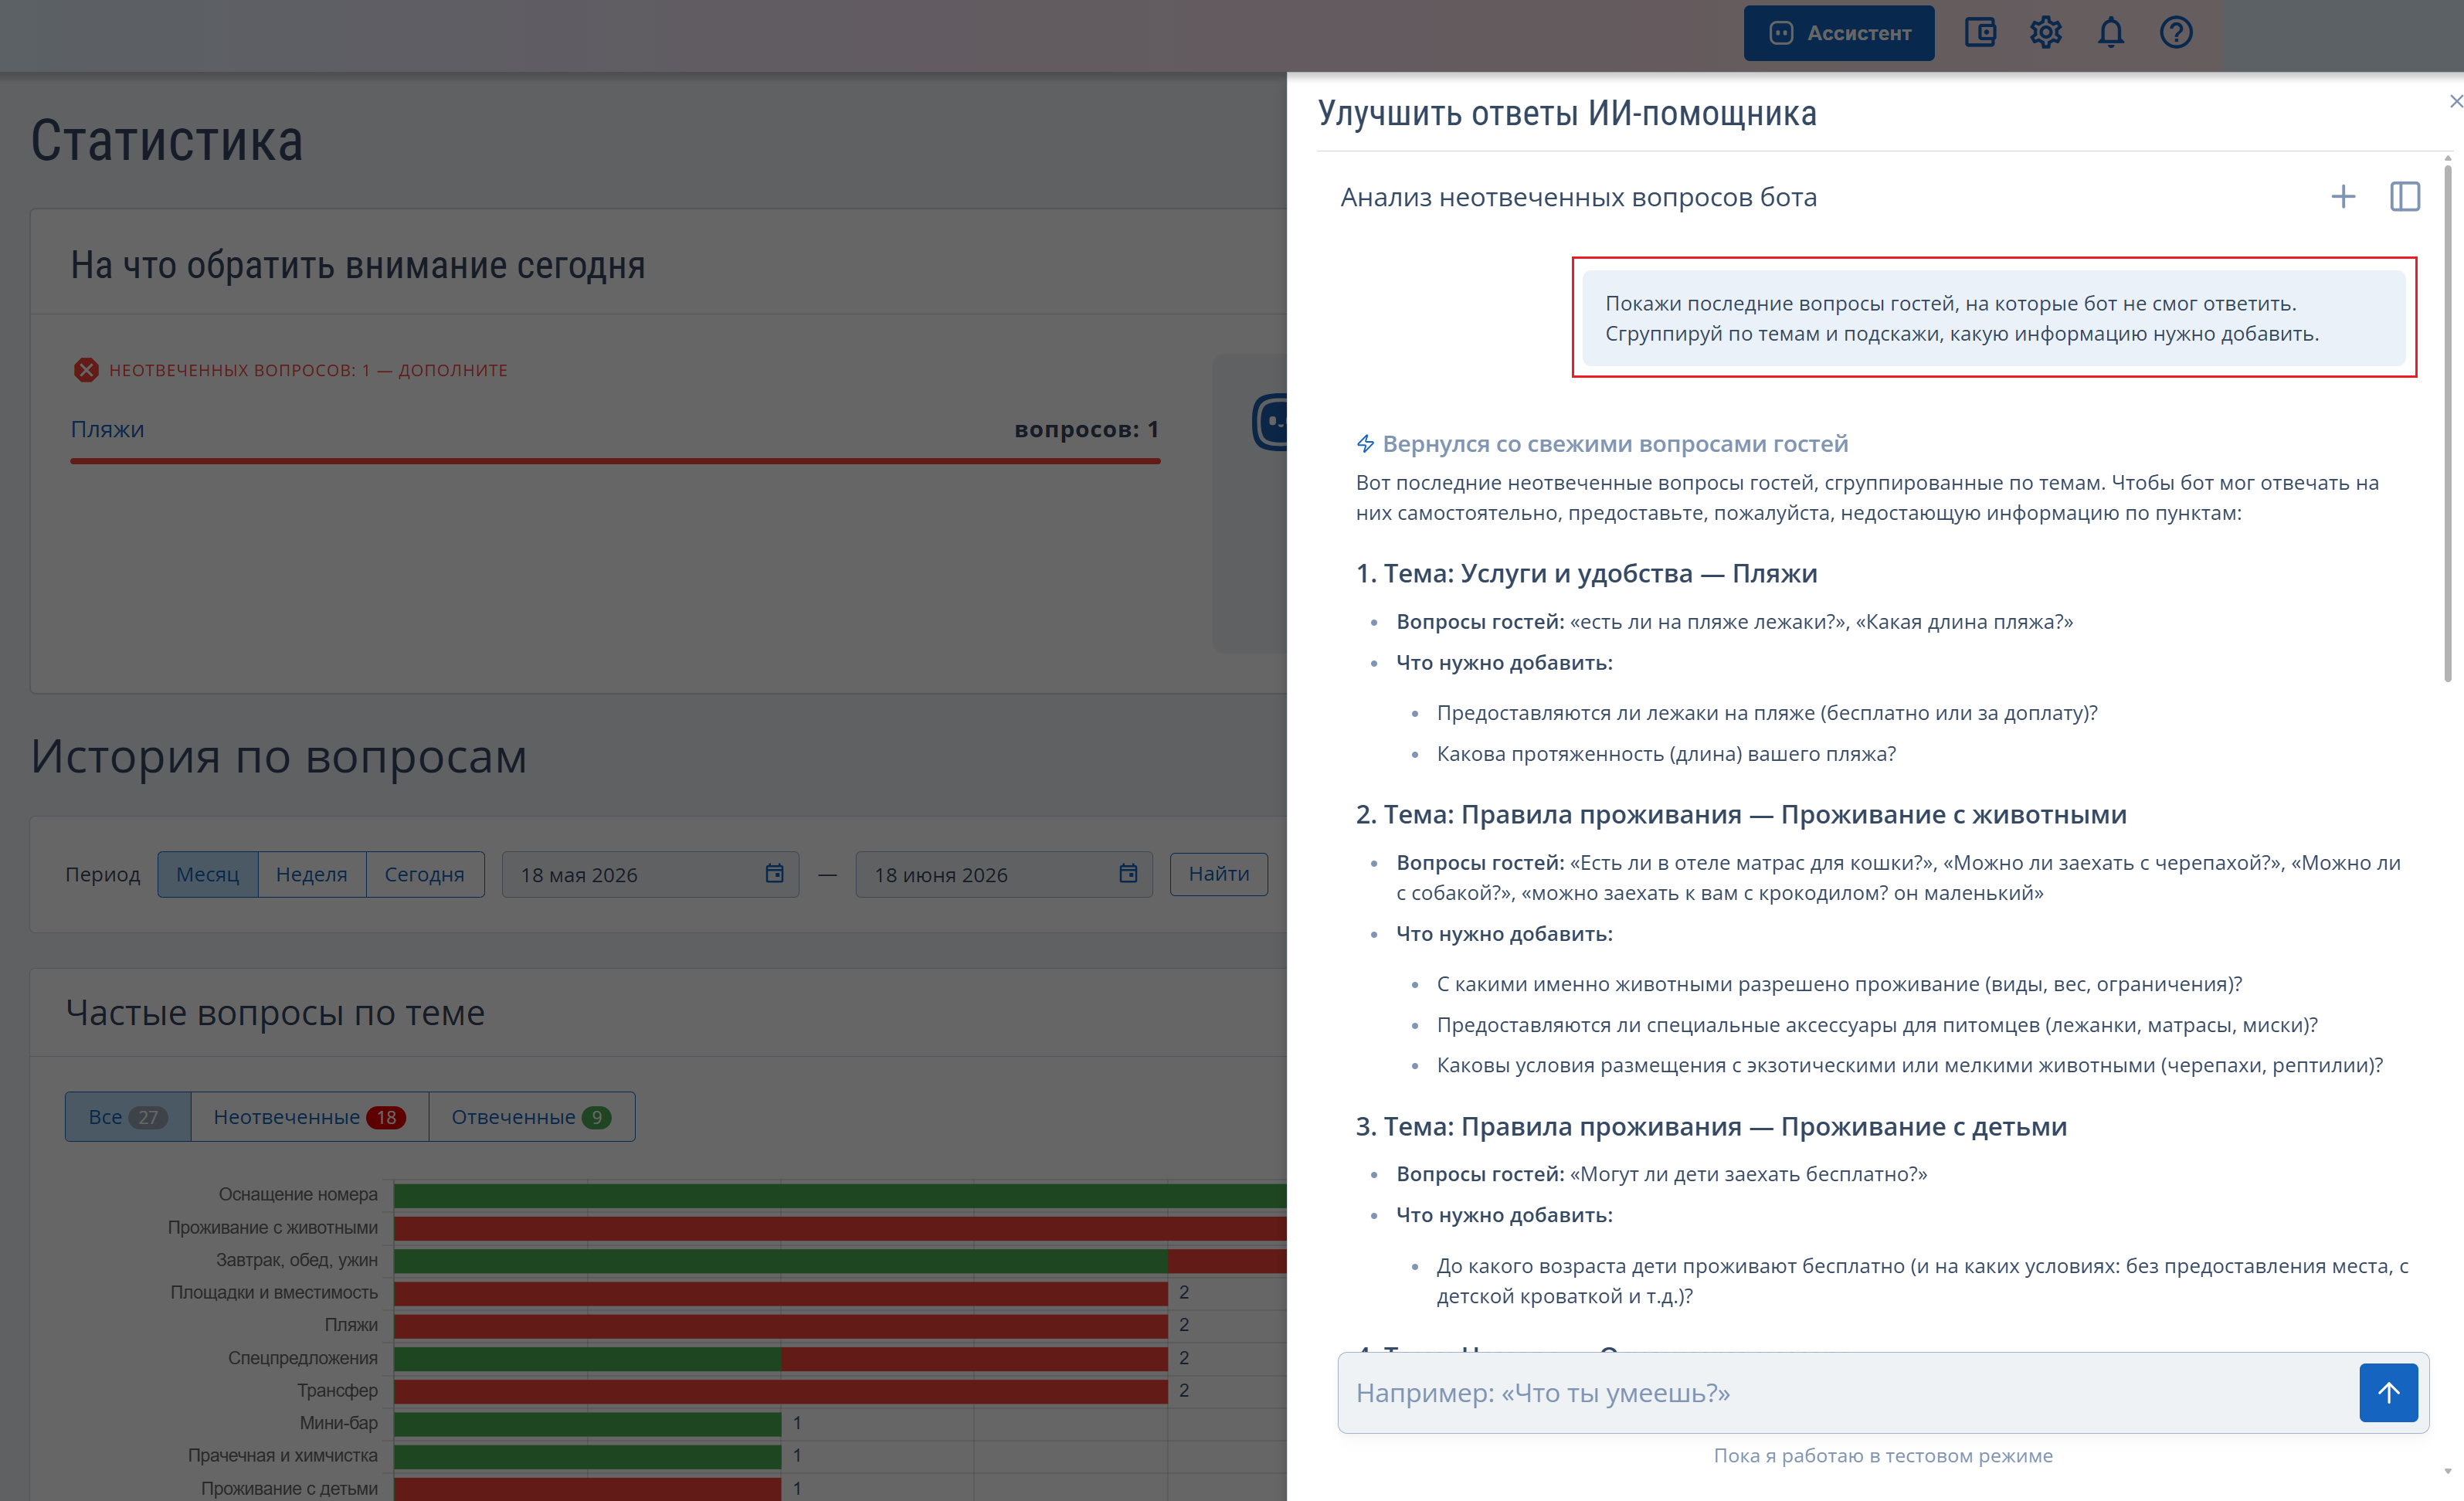
Task: Click the lightning icon beside Вернулся heading
Action: (x=1365, y=443)
